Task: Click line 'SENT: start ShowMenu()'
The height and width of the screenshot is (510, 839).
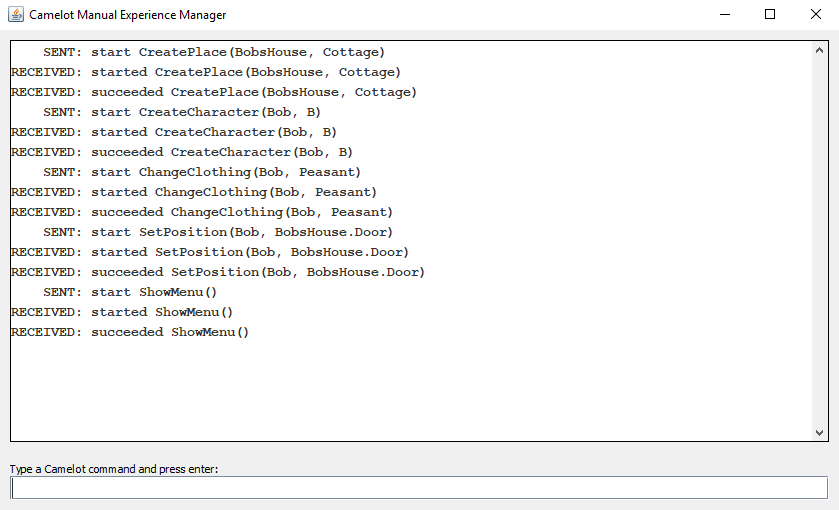Action: [130, 292]
